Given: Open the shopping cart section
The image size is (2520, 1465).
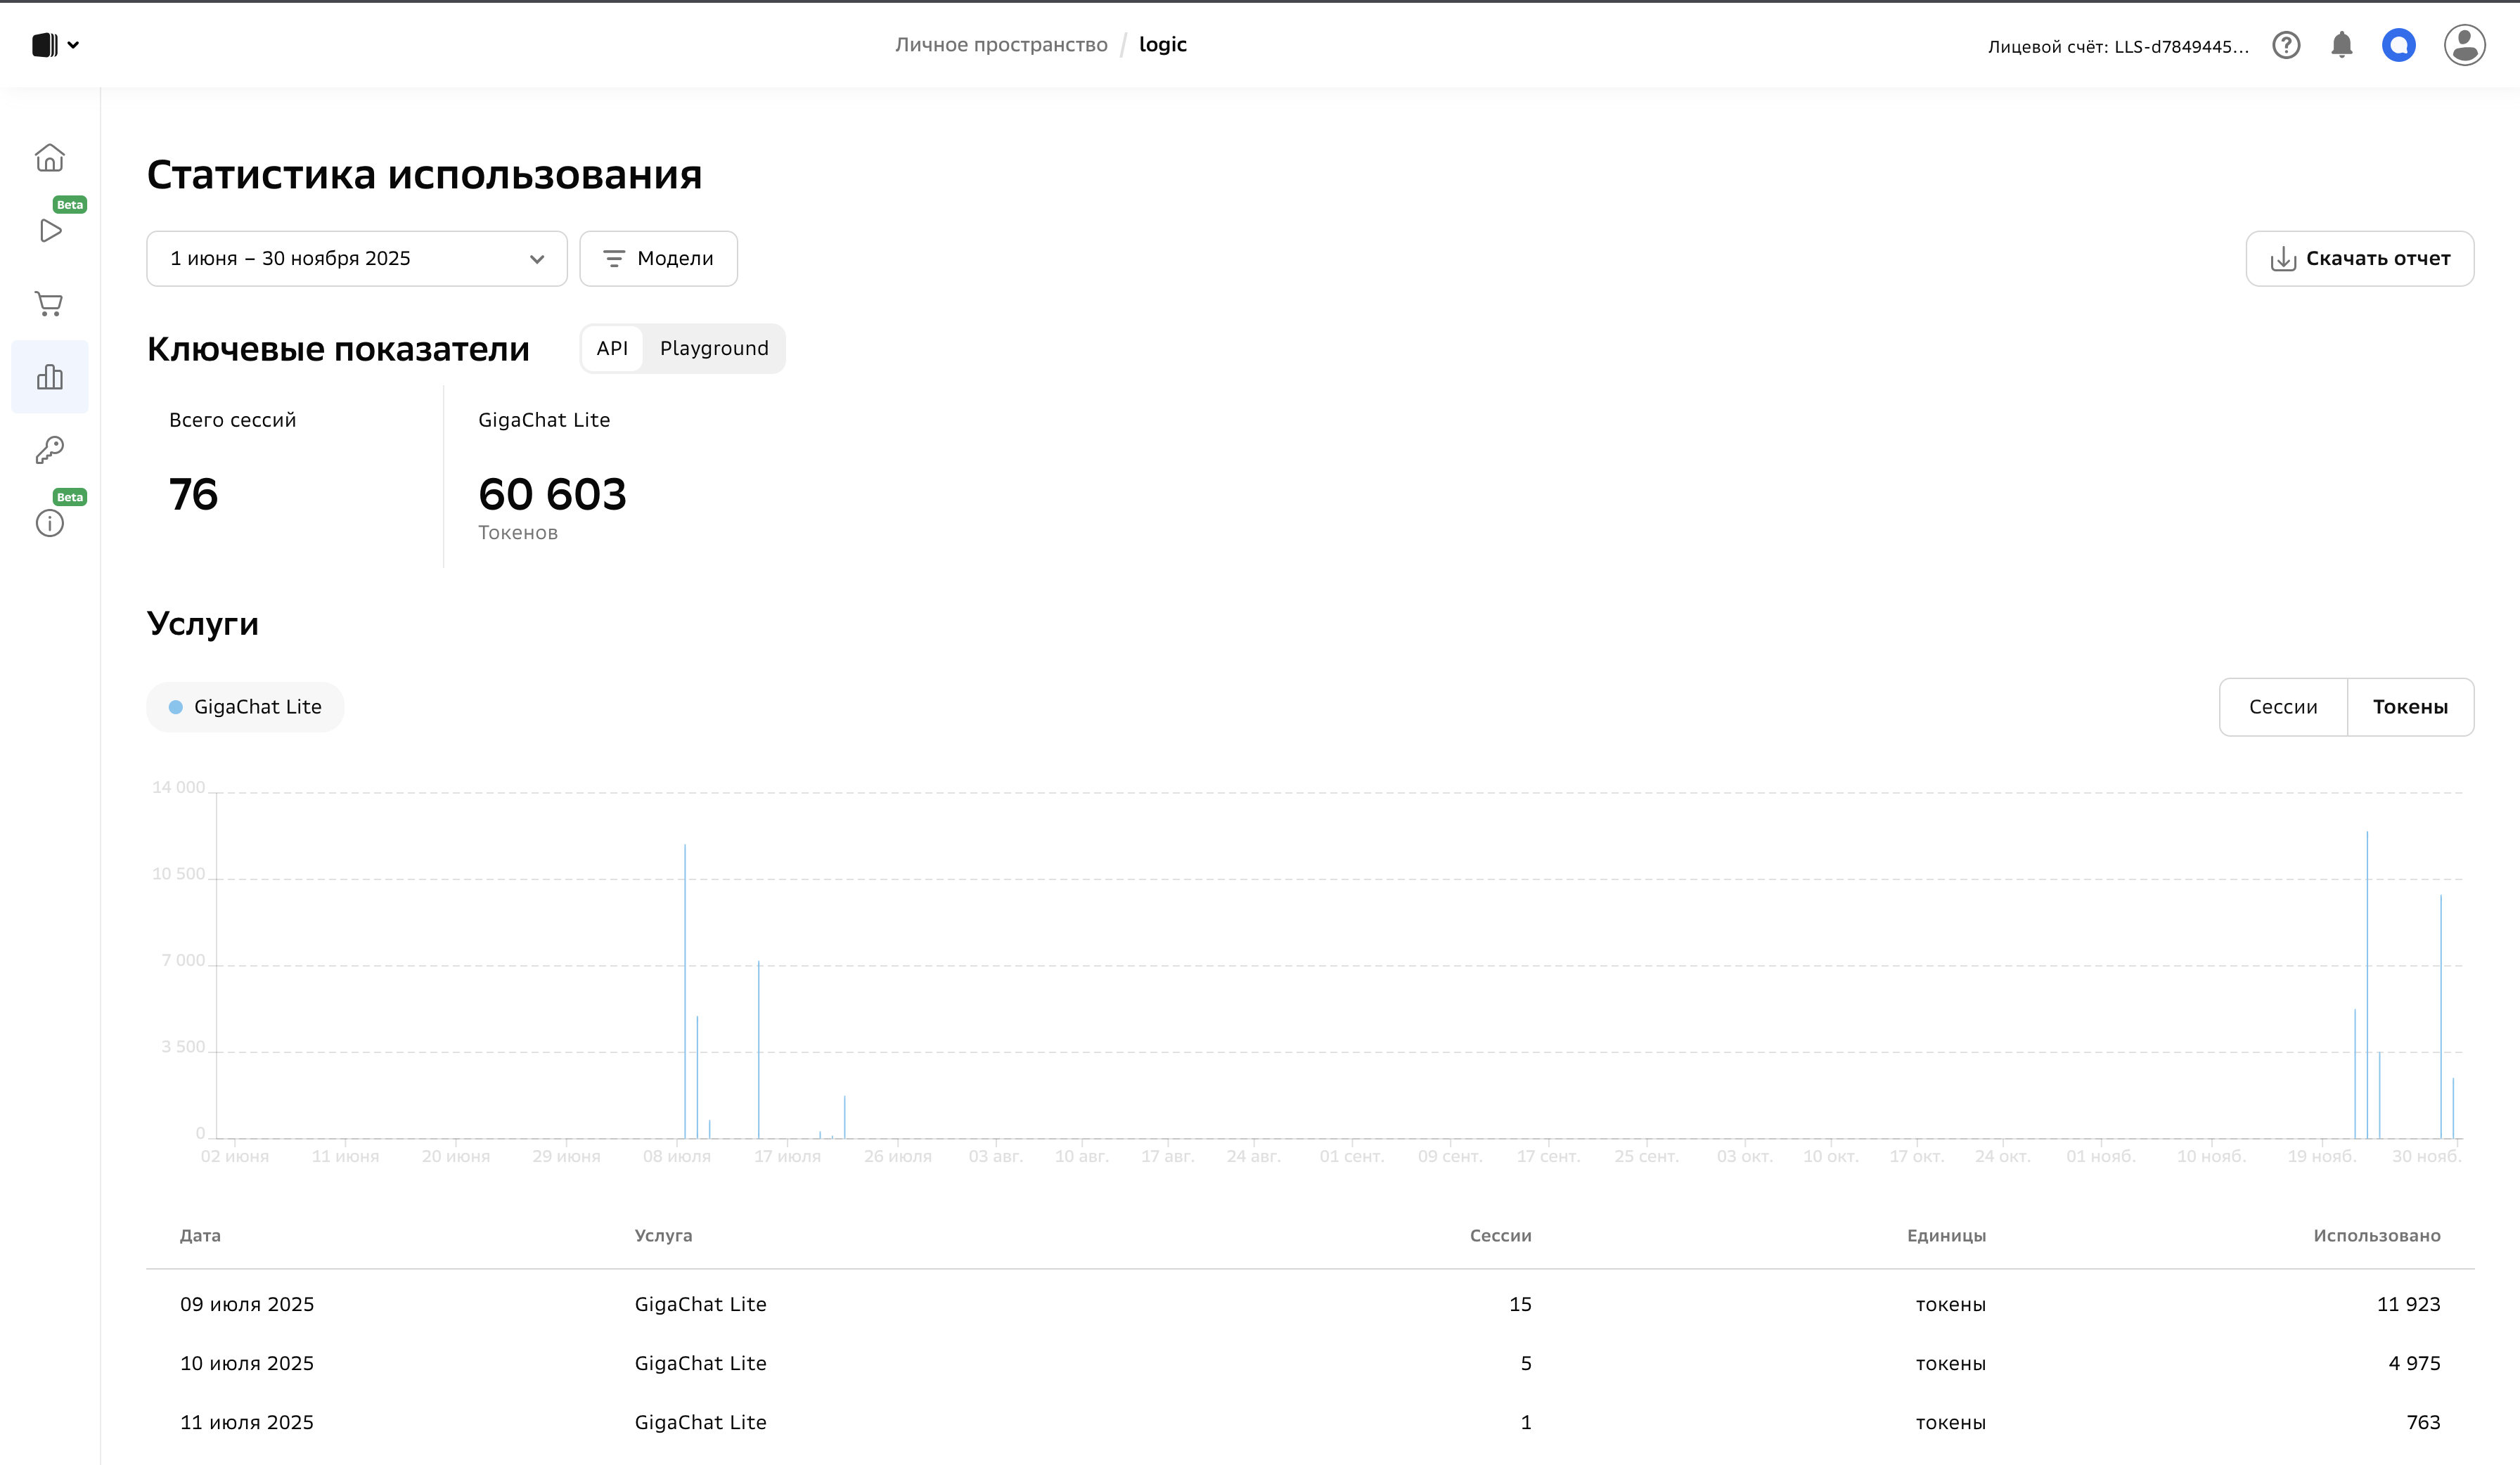Looking at the screenshot, I should click(49, 304).
